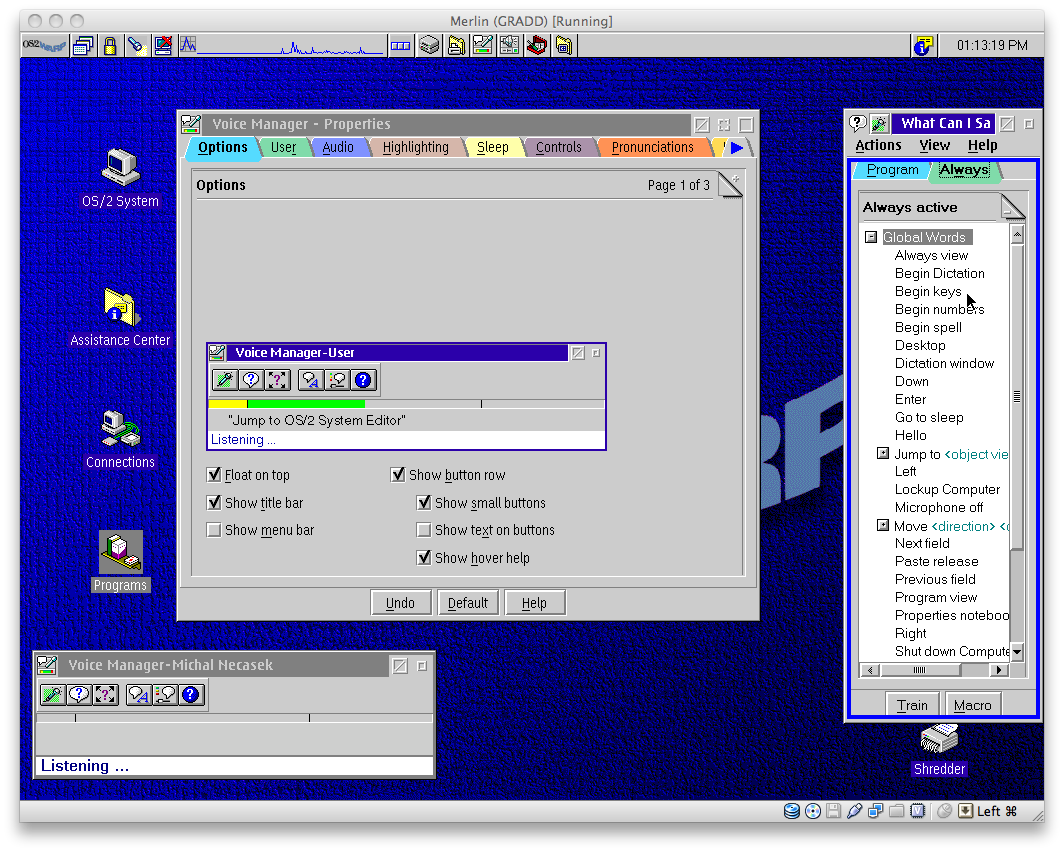Click the three-box tray switcher icon in WarpCenter
The width and height of the screenshot is (1064, 852).
point(400,45)
